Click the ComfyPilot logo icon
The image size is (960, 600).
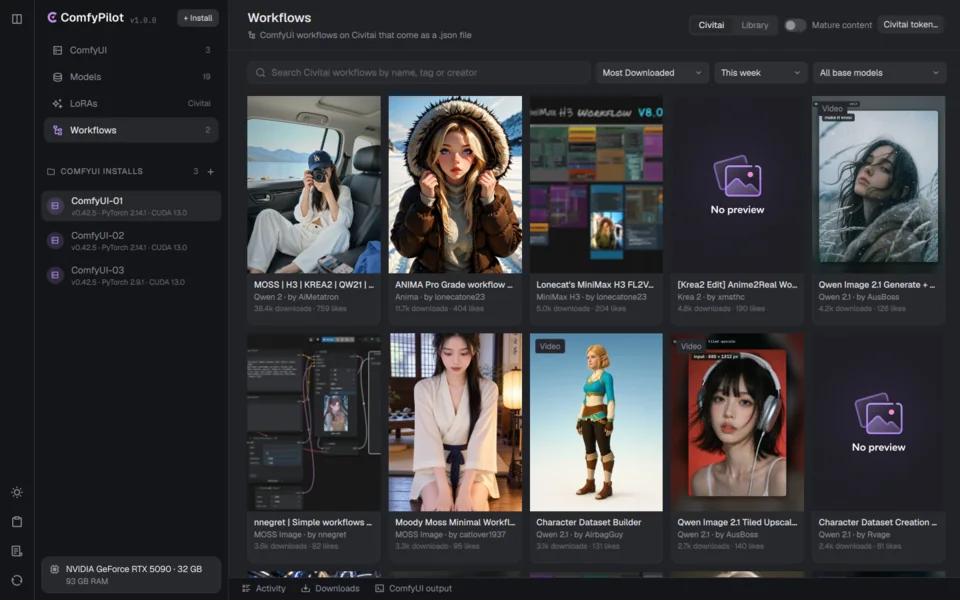tap(52, 18)
